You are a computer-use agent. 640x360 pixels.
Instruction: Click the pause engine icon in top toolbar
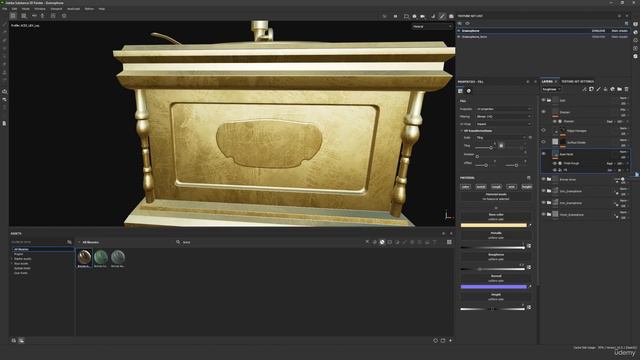[x=395, y=16]
